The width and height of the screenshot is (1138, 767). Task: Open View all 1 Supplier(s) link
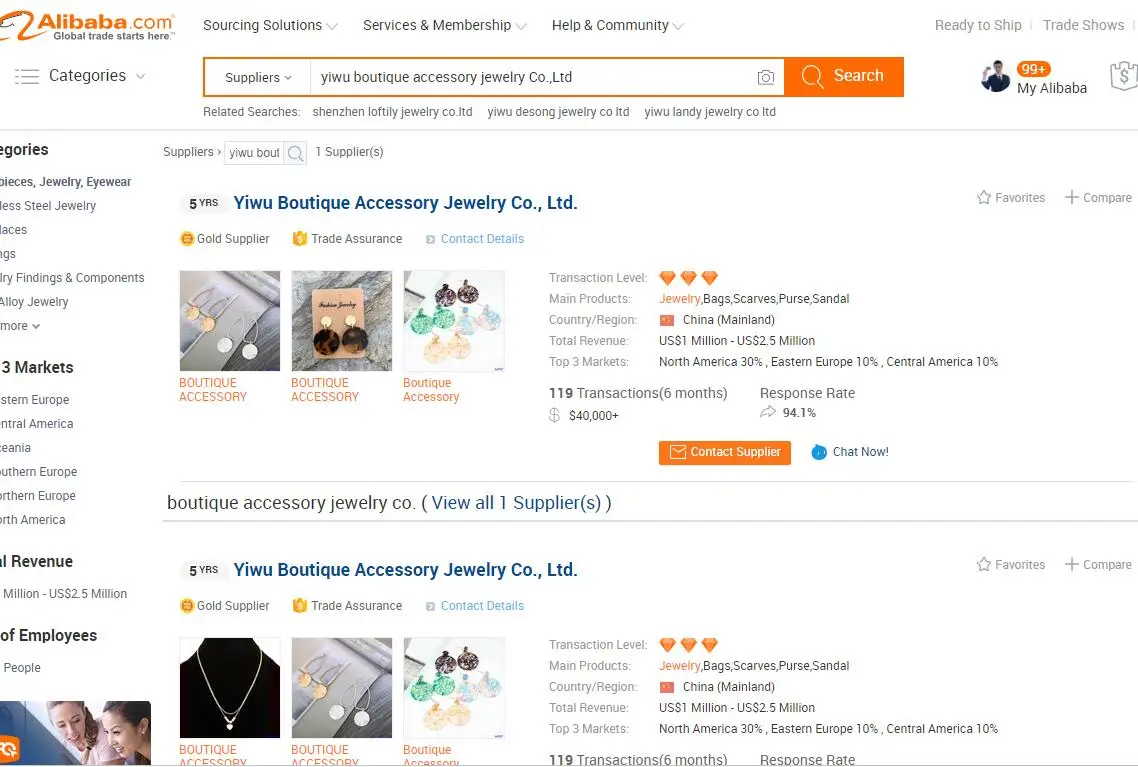516,503
